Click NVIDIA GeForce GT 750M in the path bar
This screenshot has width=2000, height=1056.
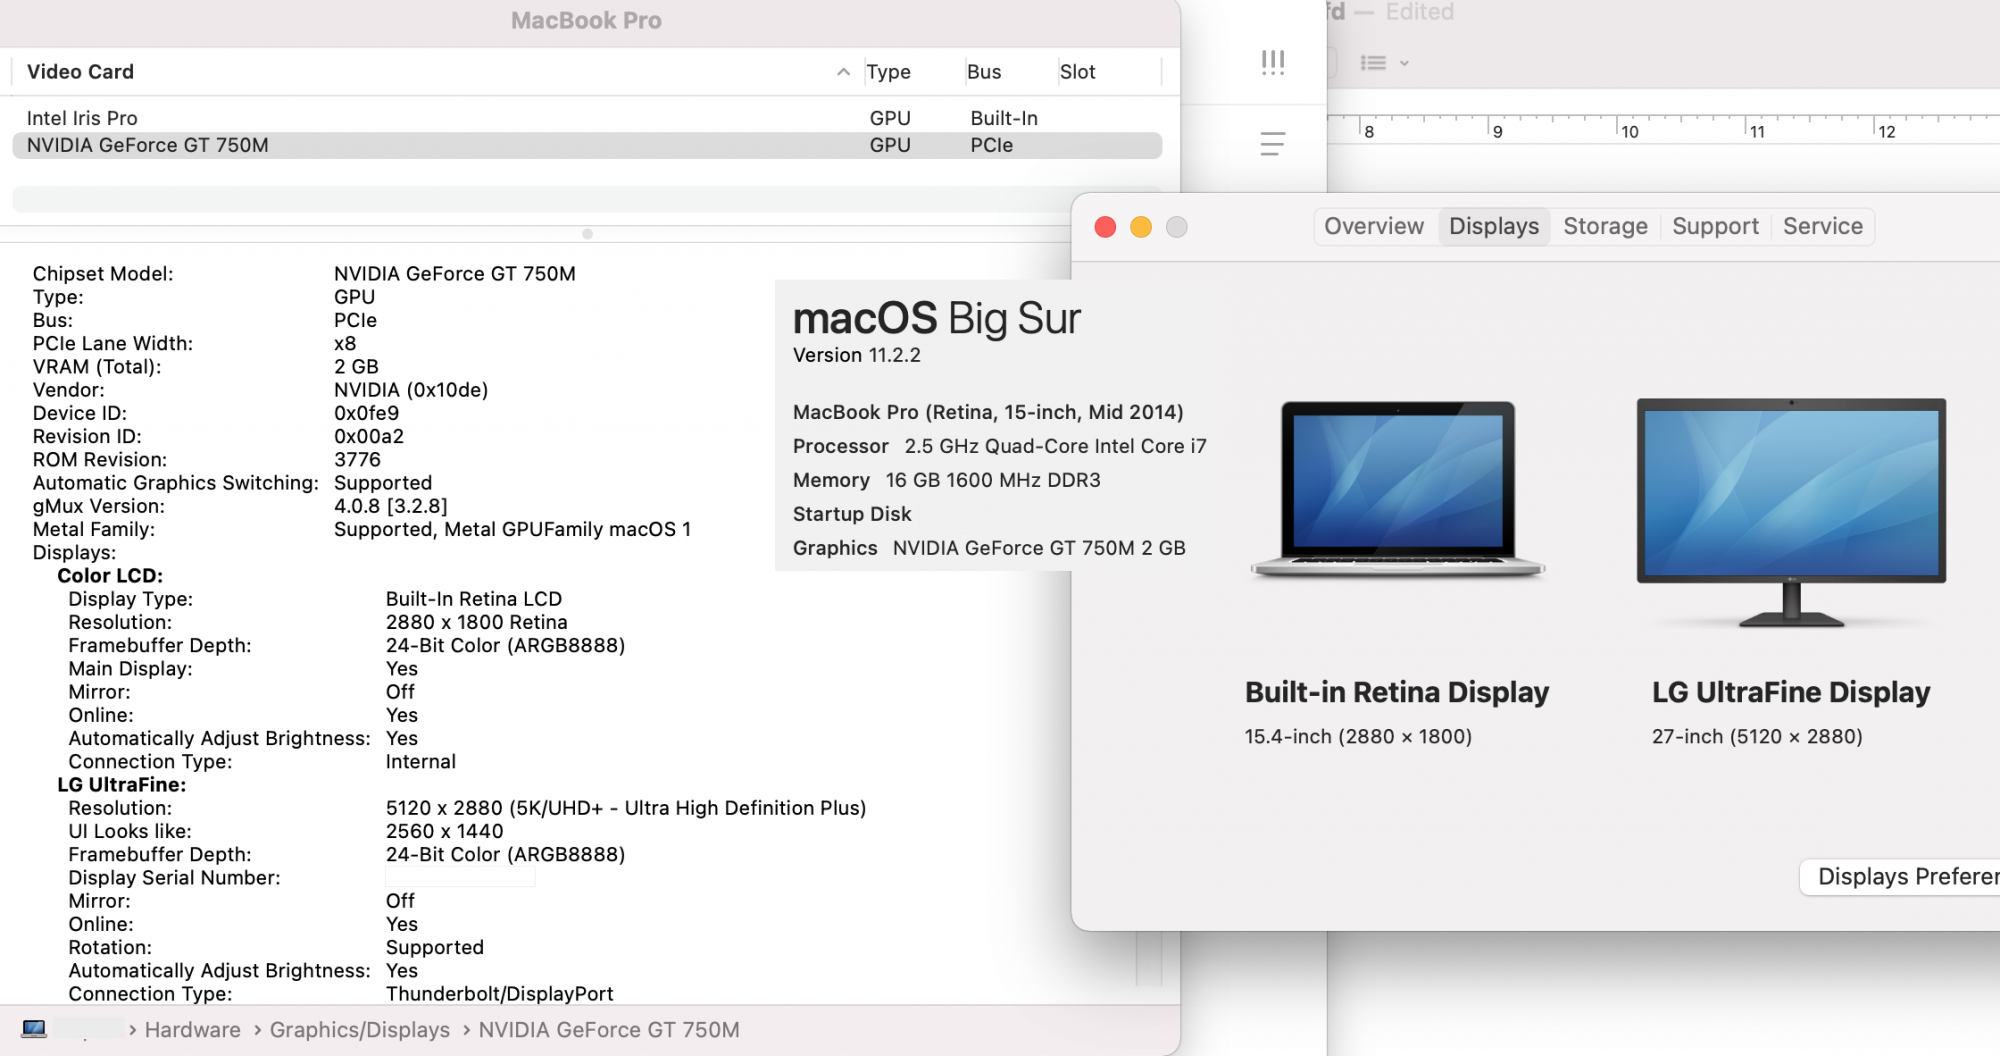[609, 1029]
